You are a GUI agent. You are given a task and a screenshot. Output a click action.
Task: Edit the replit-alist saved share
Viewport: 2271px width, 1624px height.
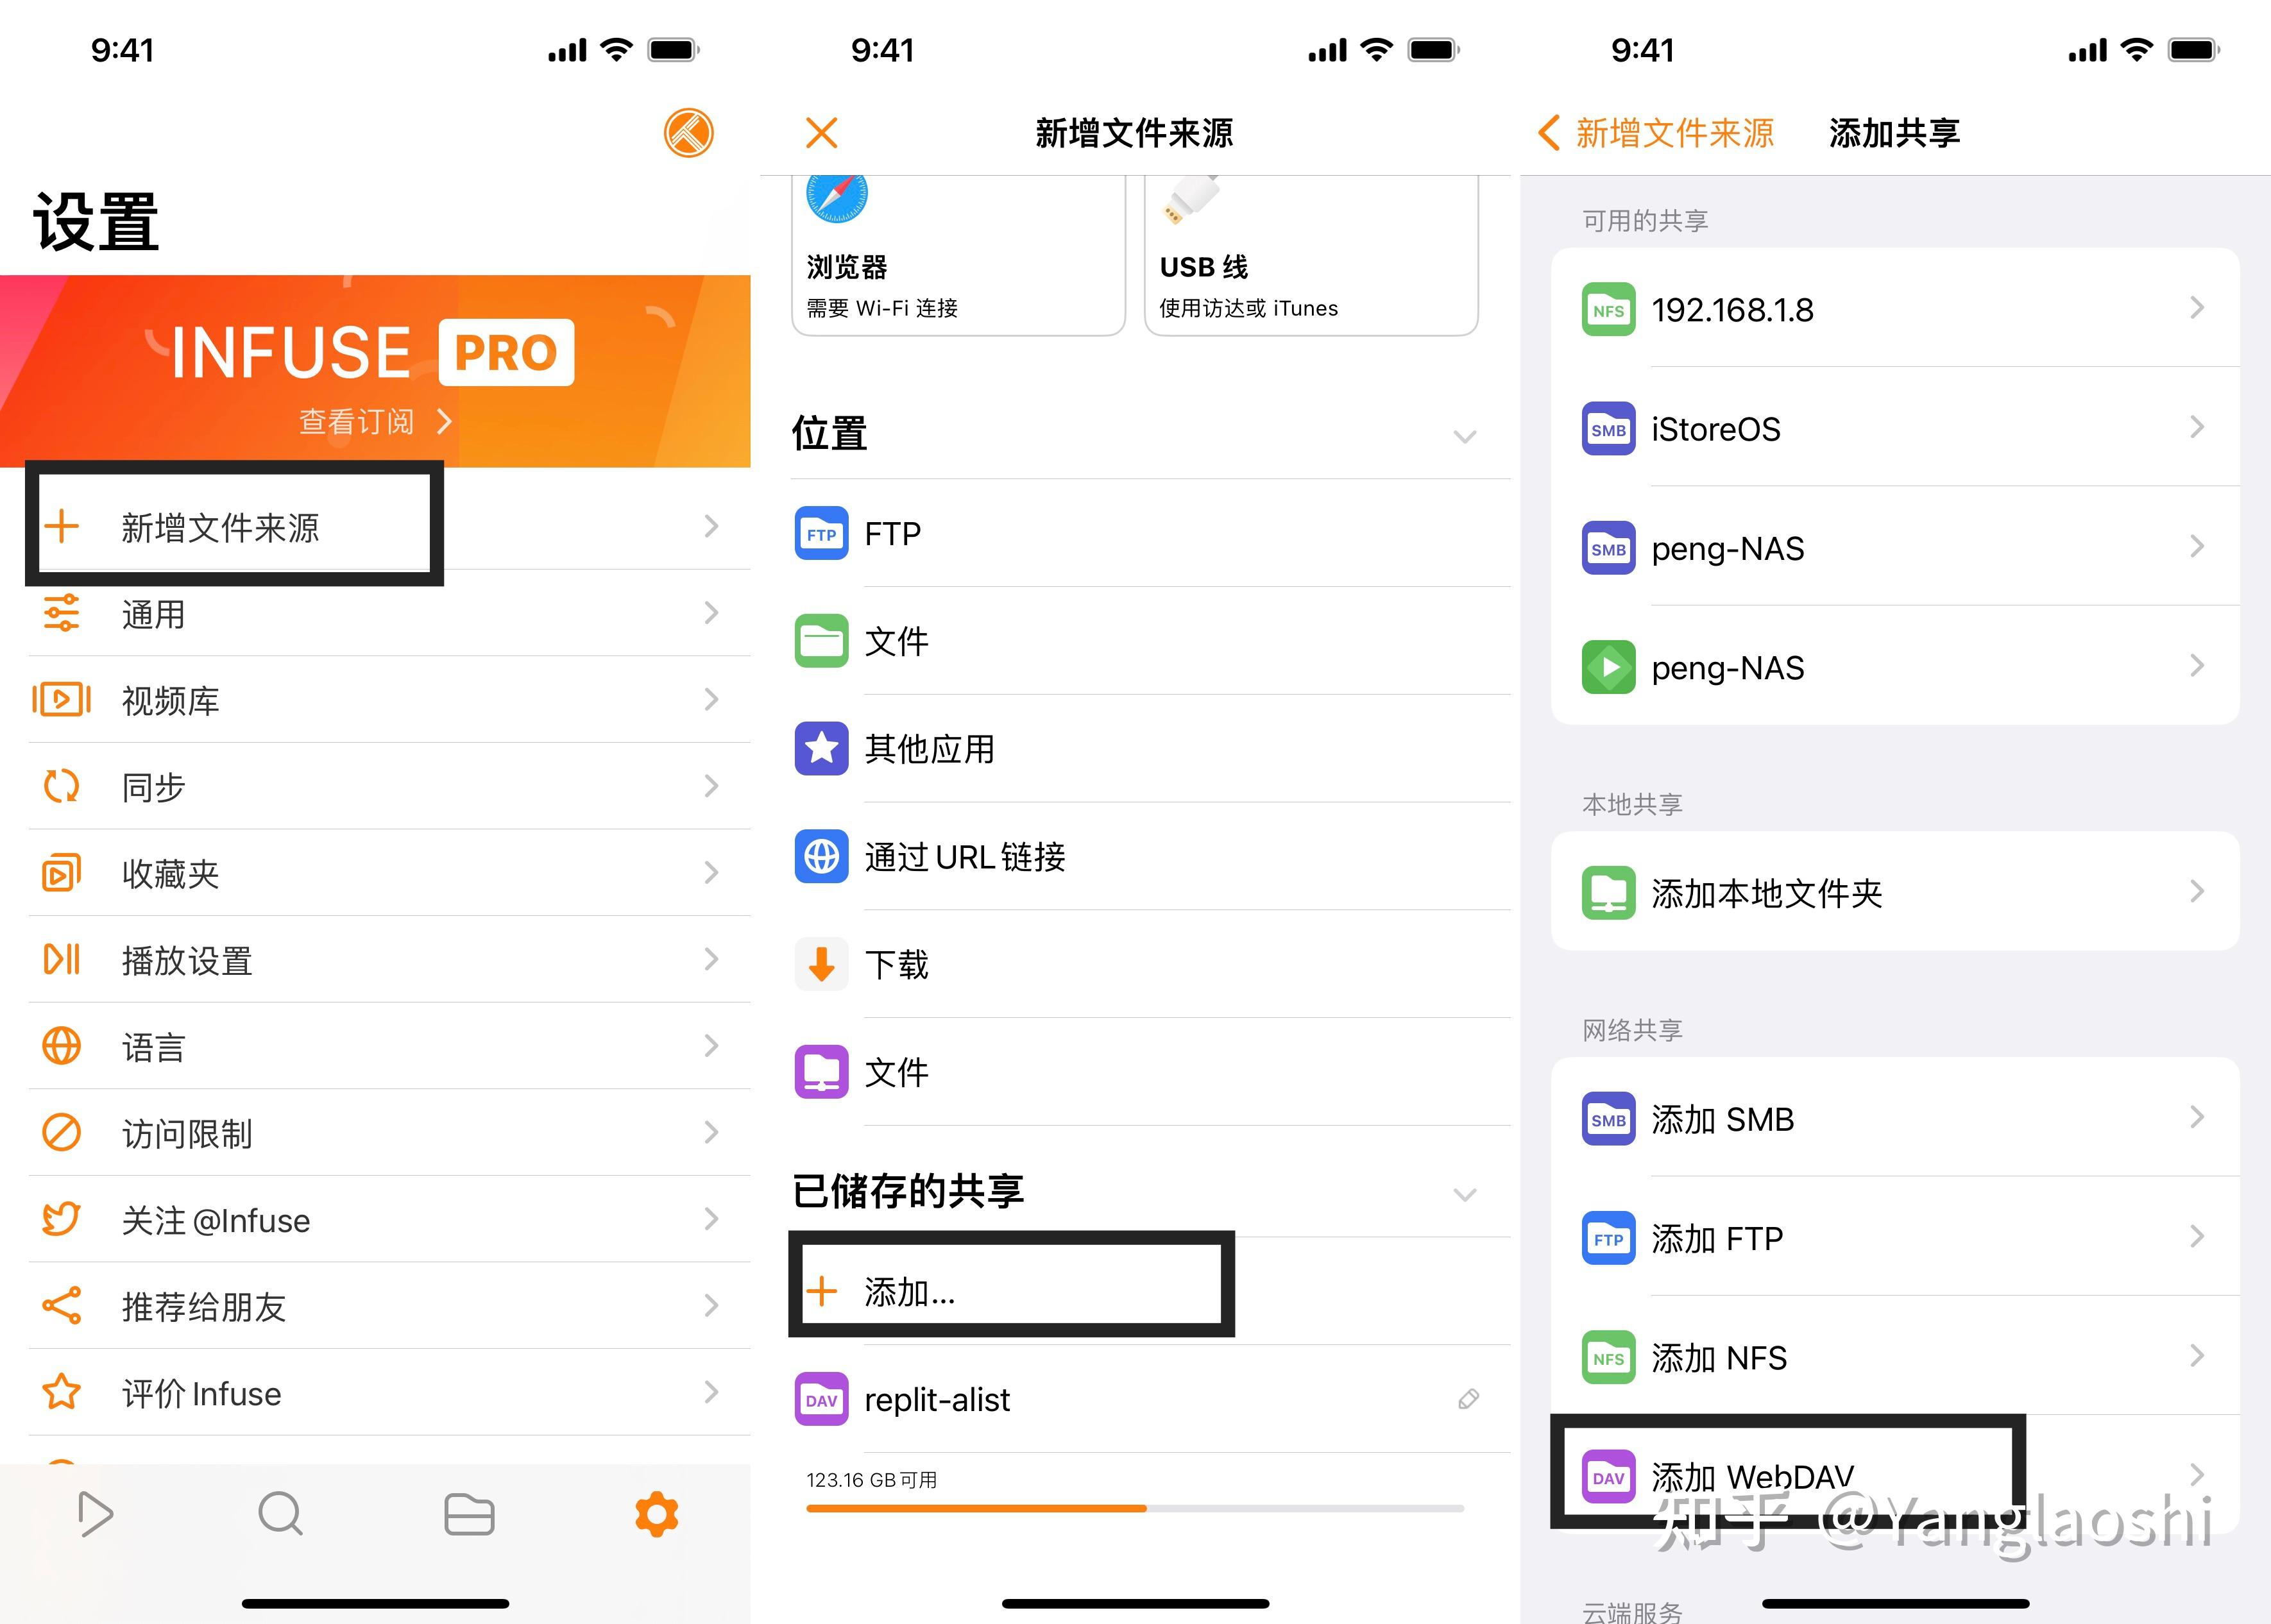(1468, 1399)
